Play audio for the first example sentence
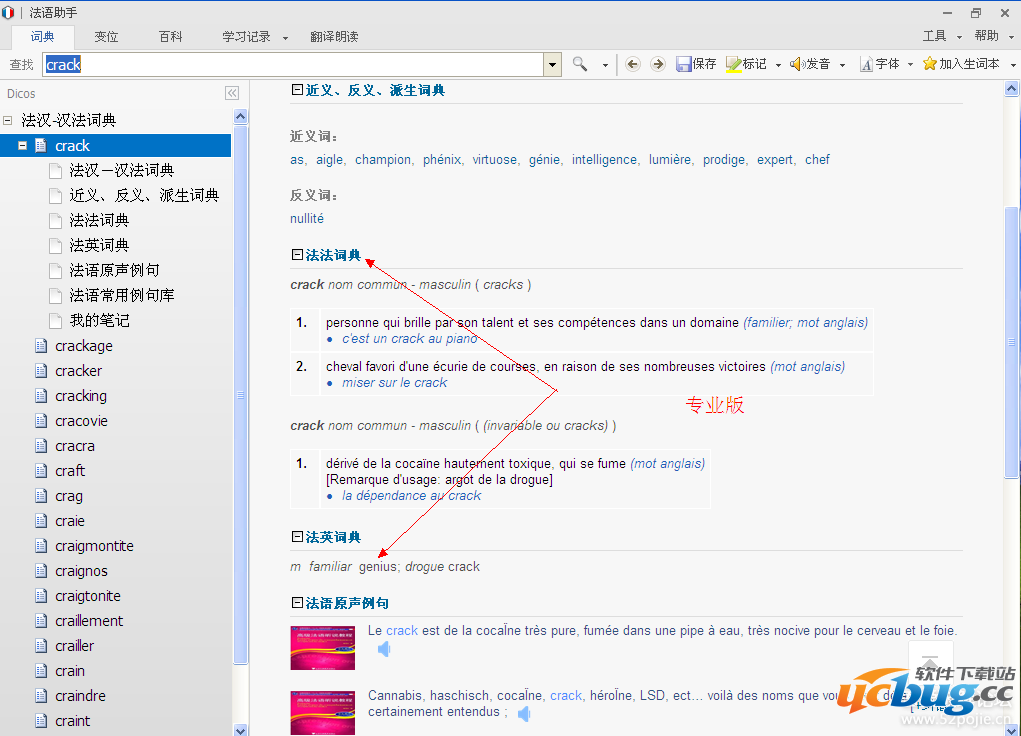The height and width of the screenshot is (736, 1021). pos(384,649)
